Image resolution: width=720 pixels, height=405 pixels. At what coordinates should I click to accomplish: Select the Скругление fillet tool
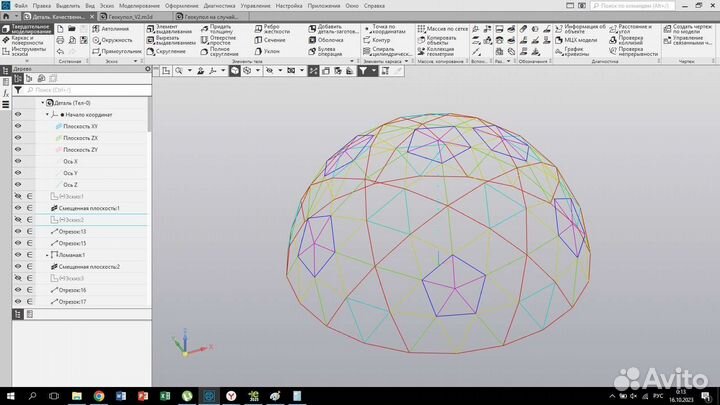(x=166, y=51)
